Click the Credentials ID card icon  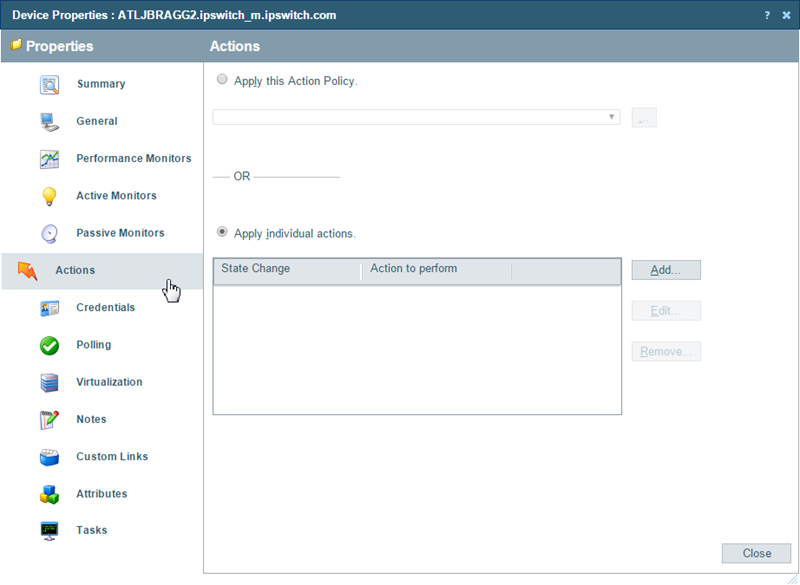[49, 308]
